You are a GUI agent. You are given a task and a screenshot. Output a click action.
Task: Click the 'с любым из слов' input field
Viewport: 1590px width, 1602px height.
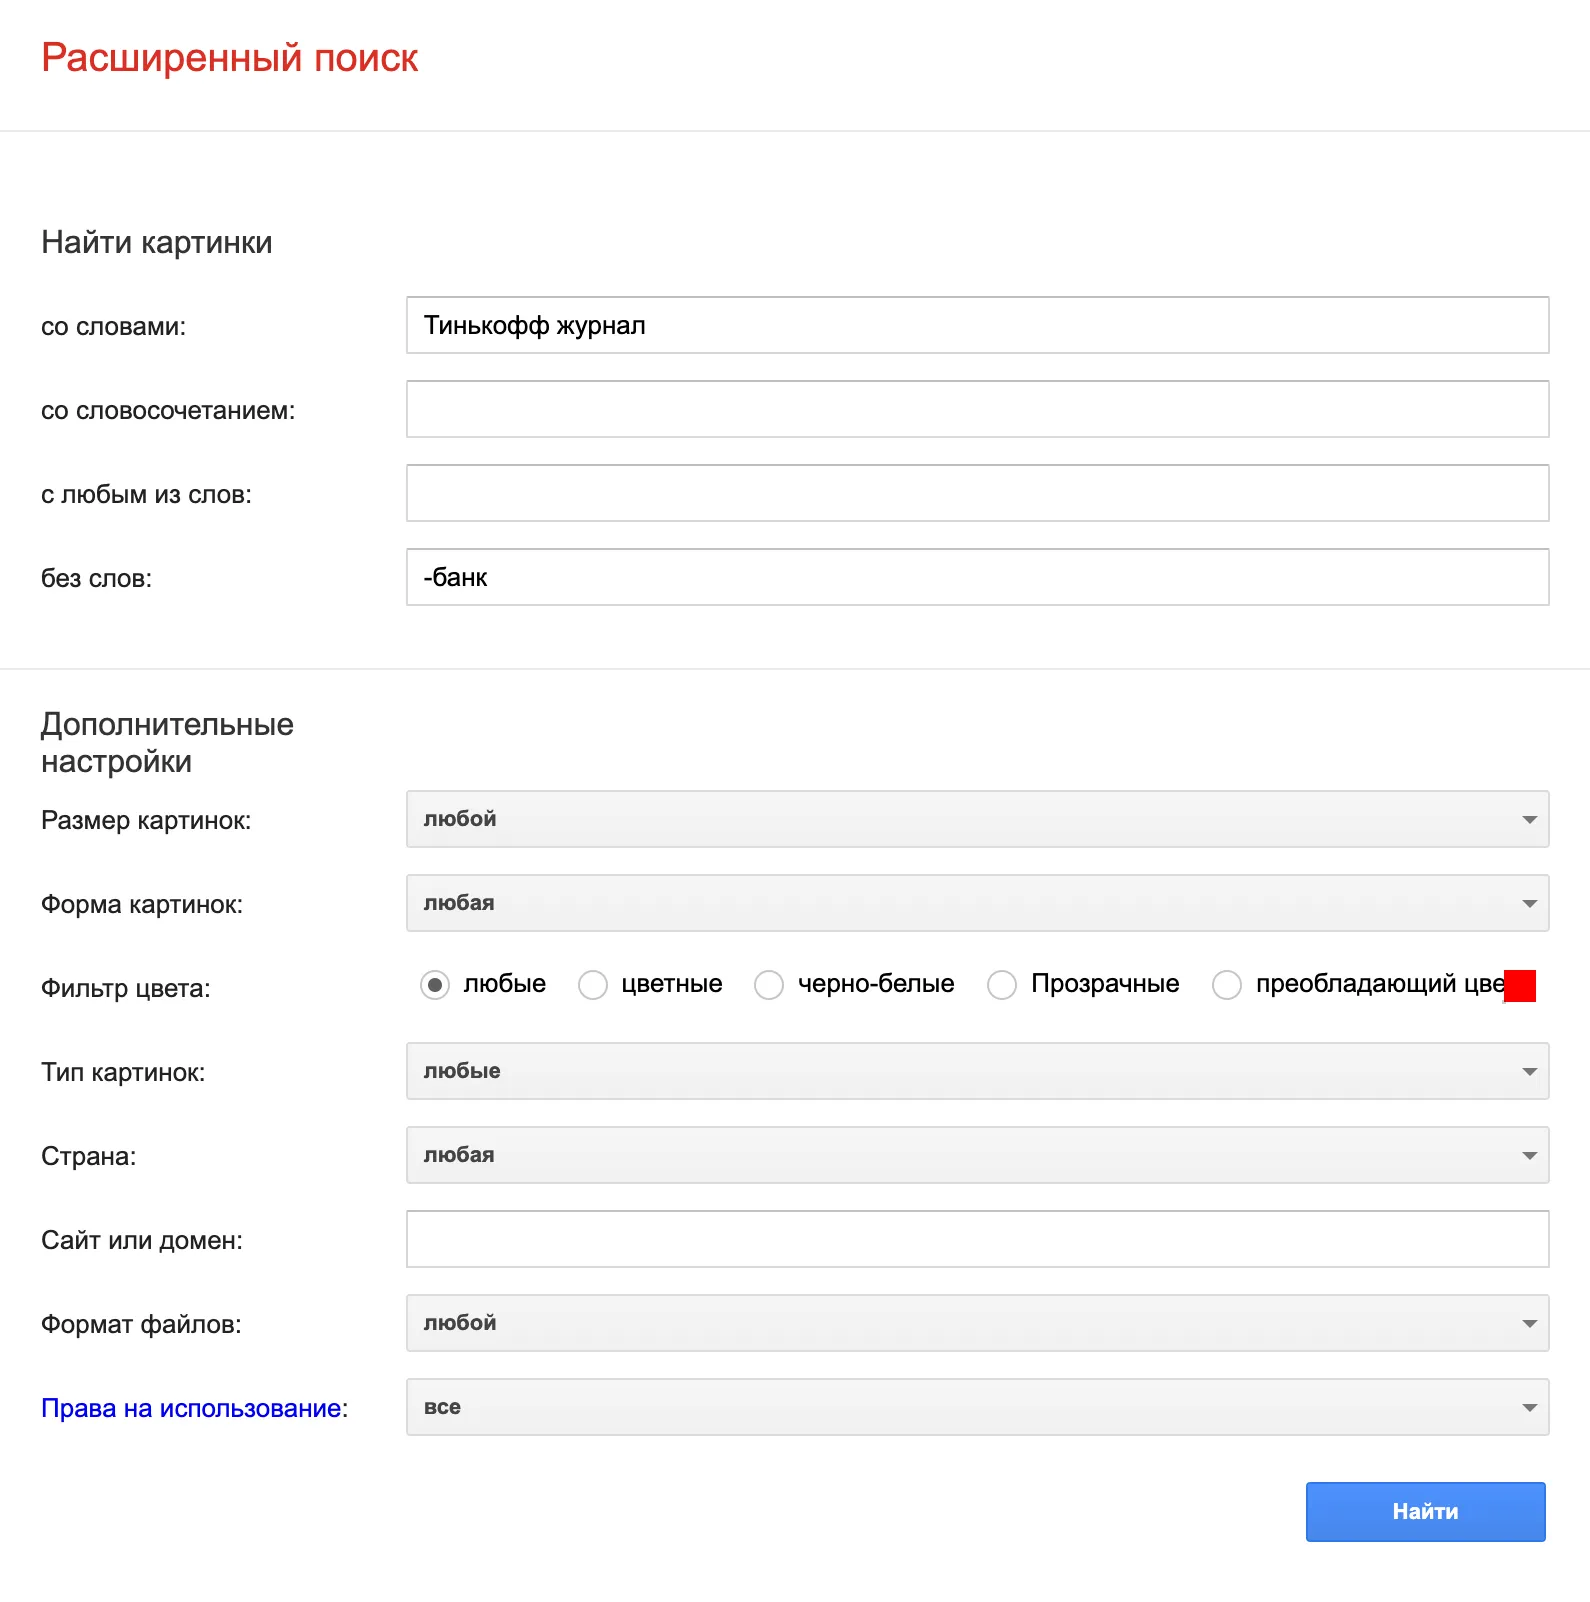[x=977, y=493]
